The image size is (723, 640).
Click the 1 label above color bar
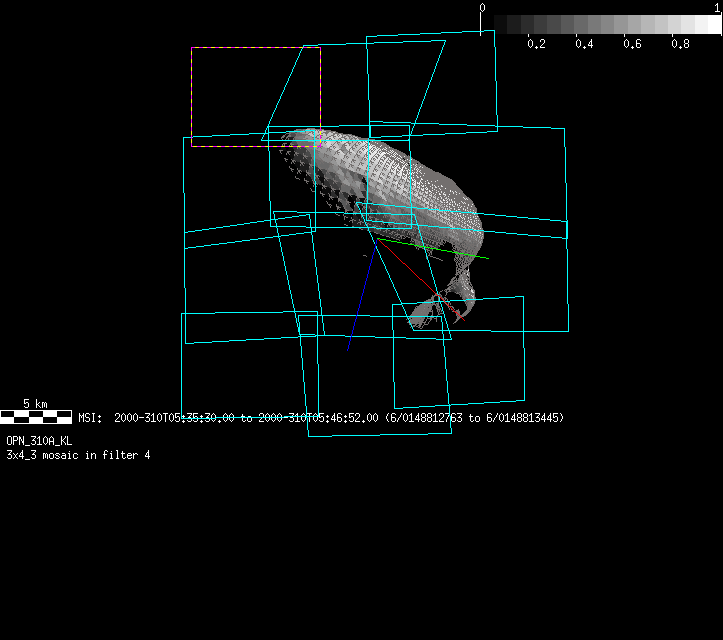(x=717, y=8)
